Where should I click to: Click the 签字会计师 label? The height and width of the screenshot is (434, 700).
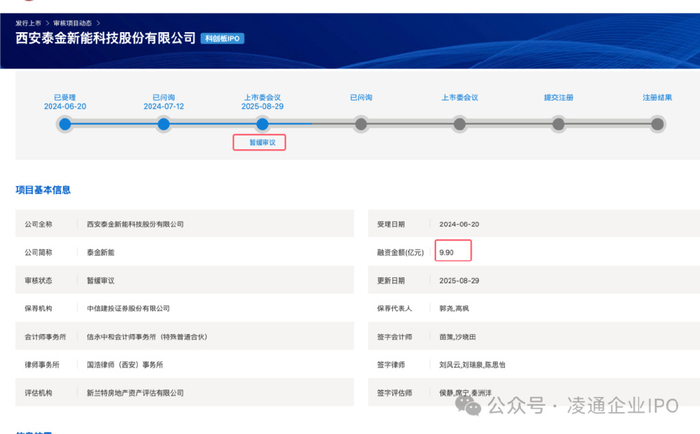pos(395,337)
